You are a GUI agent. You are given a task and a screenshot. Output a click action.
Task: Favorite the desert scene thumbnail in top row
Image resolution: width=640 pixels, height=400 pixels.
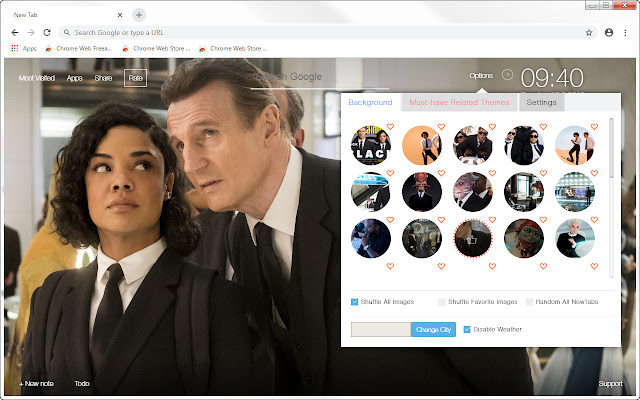[594, 127]
